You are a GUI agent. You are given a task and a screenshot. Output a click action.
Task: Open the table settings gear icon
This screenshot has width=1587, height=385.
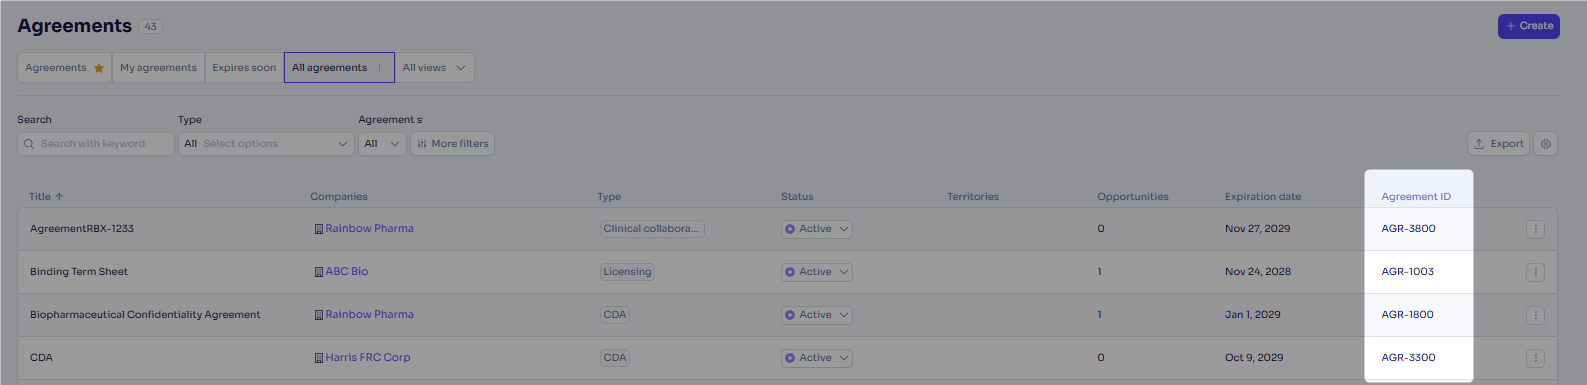[x=1546, y=144]
